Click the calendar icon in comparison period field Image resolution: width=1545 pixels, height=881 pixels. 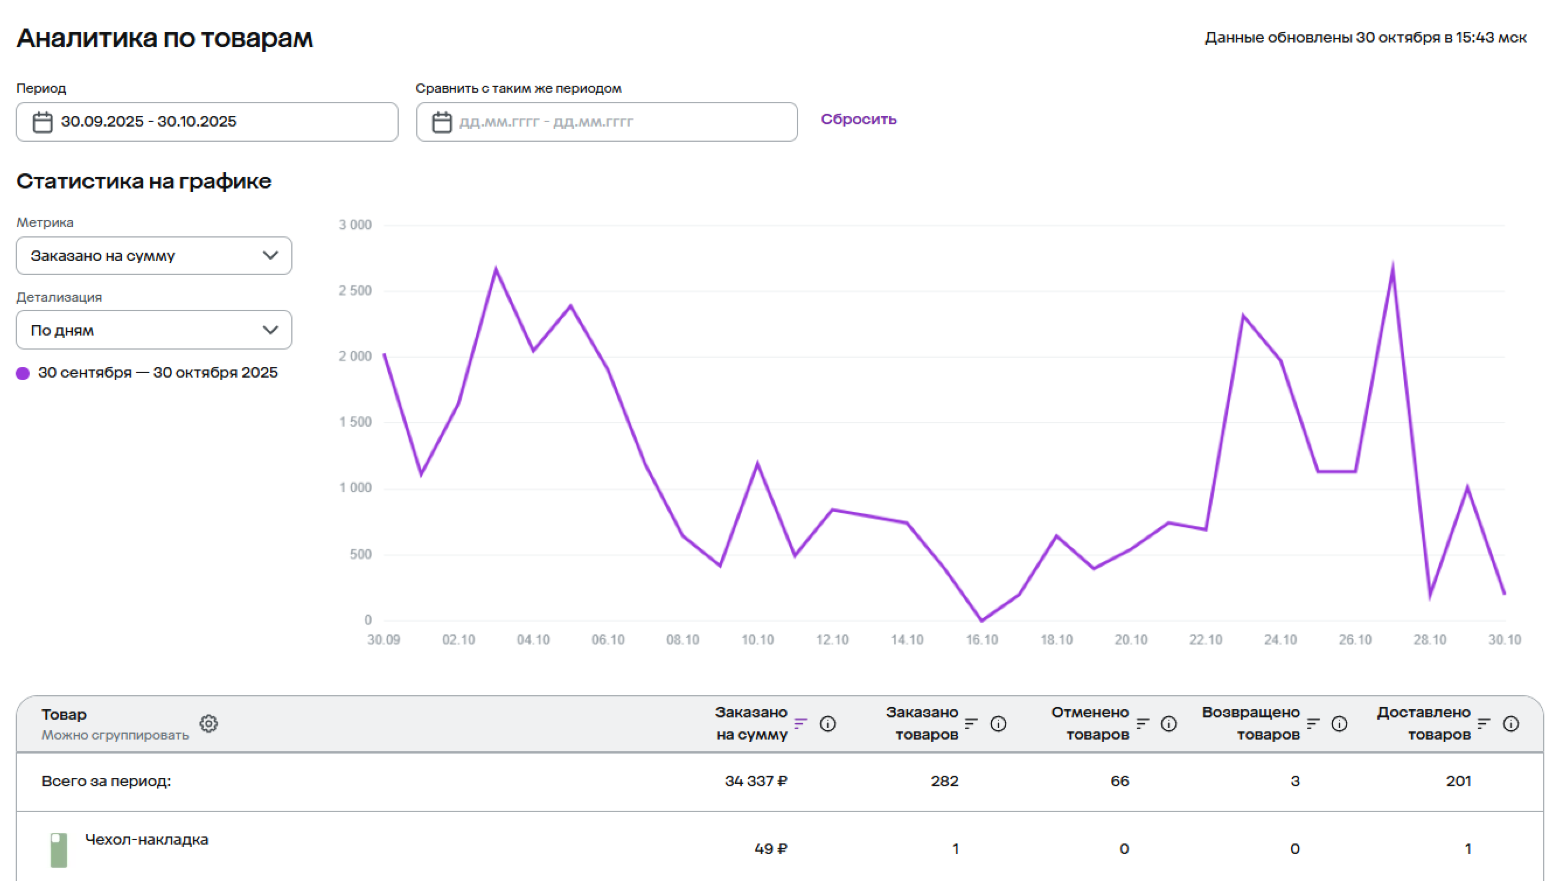coord(441,122)
